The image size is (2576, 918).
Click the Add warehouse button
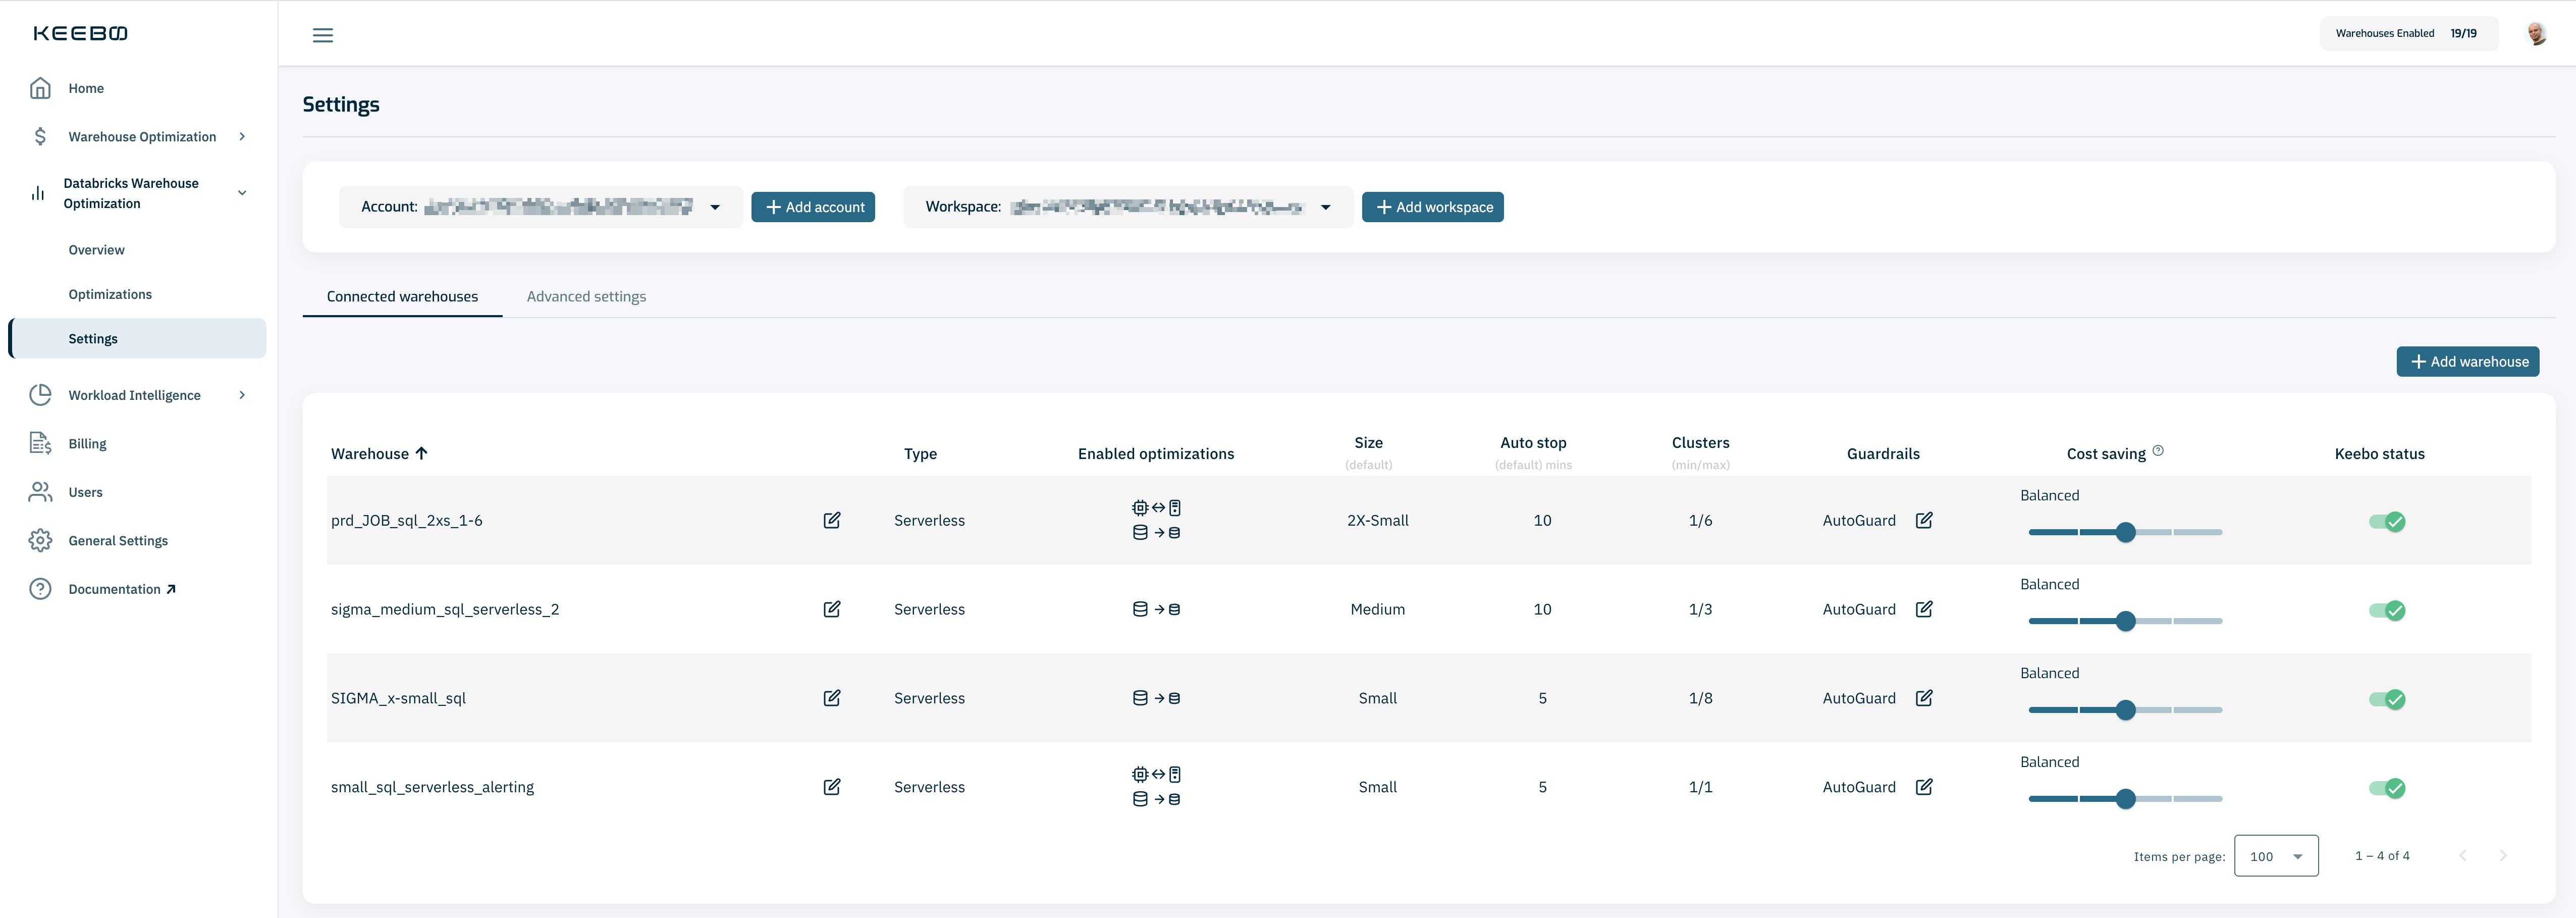pos(2467,362)
